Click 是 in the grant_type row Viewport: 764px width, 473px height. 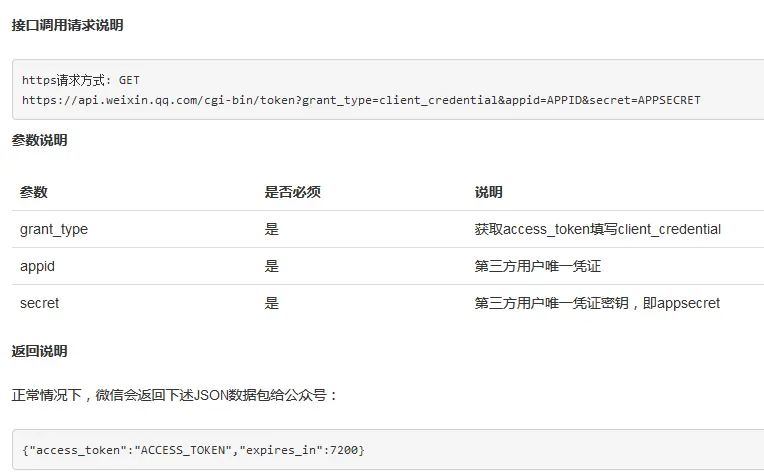272,229
